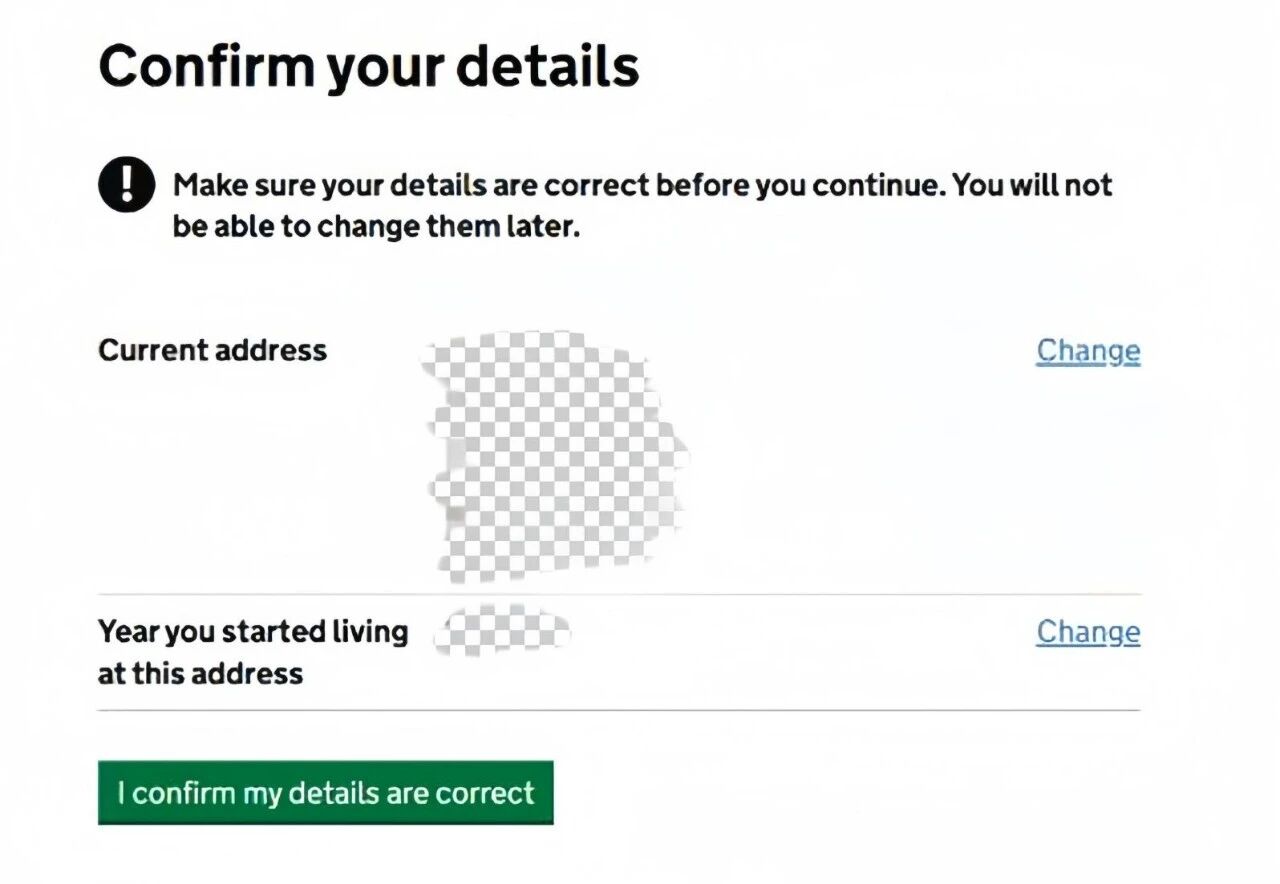Open Change link for Current address
1280x884 pixels.
[1087, 351]
